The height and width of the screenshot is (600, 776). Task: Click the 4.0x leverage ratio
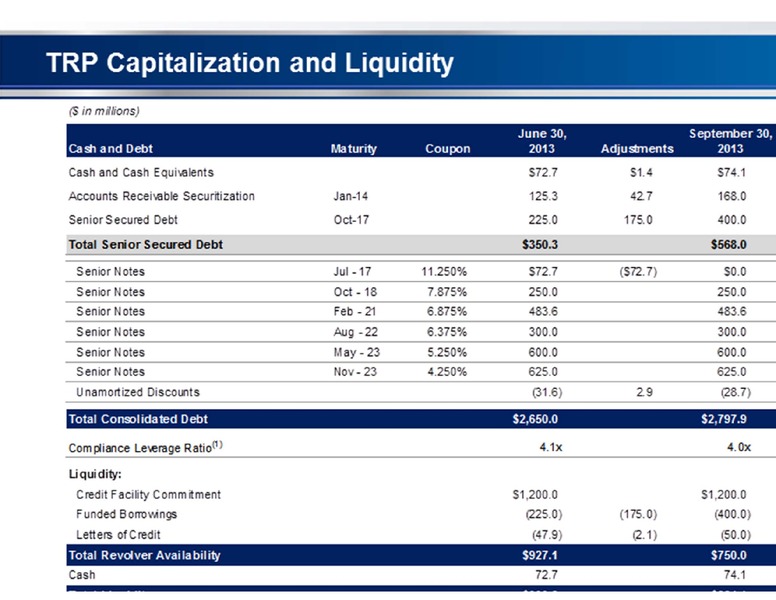[739, 448]
